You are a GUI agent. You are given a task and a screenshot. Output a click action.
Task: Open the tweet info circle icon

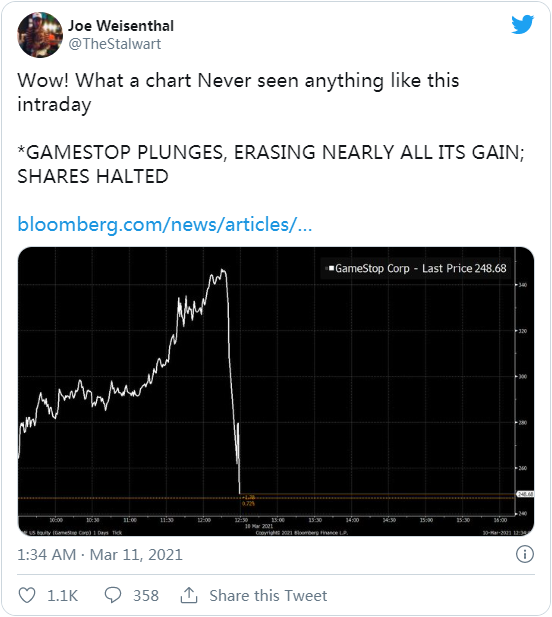point(525,554)
